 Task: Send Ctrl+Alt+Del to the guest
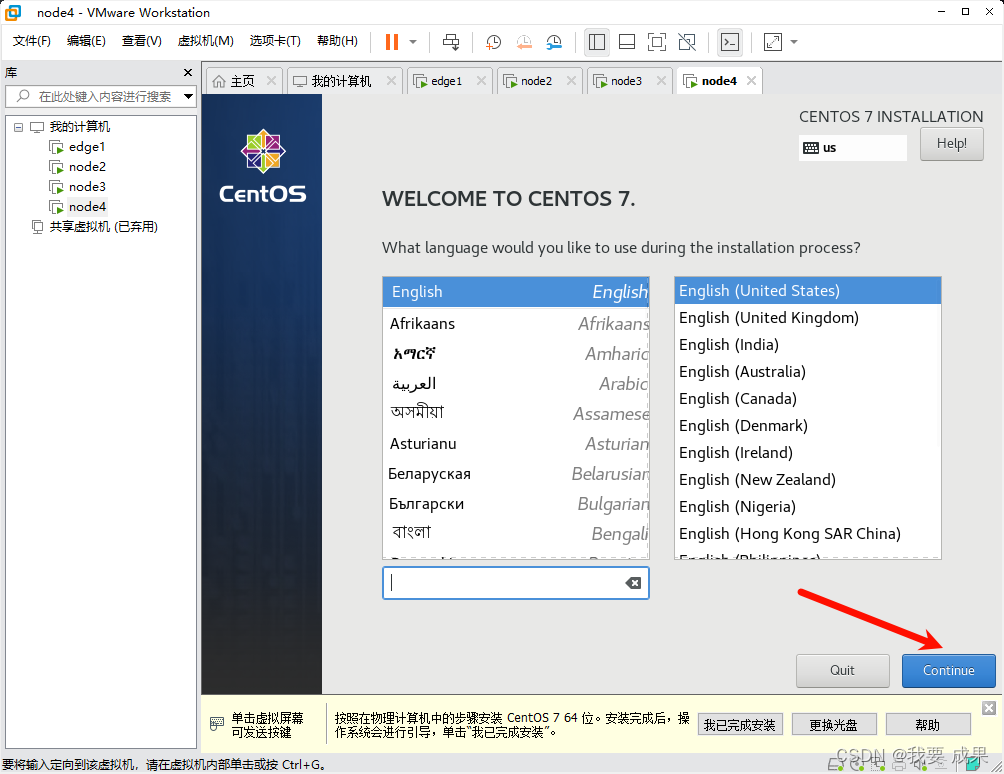pos(451,41)
